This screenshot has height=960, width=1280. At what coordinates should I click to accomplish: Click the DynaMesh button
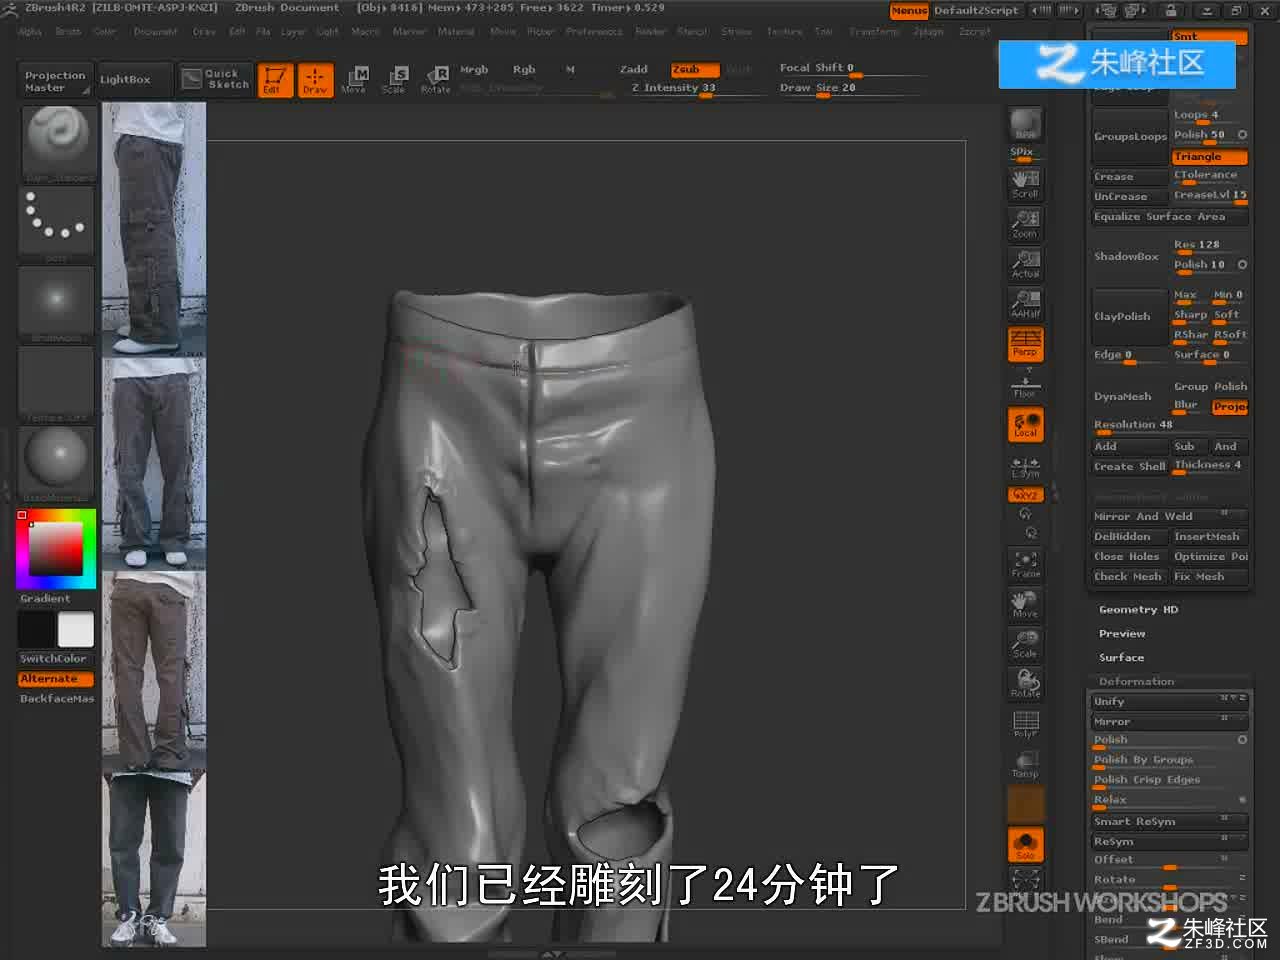[x=1130, y=396]
